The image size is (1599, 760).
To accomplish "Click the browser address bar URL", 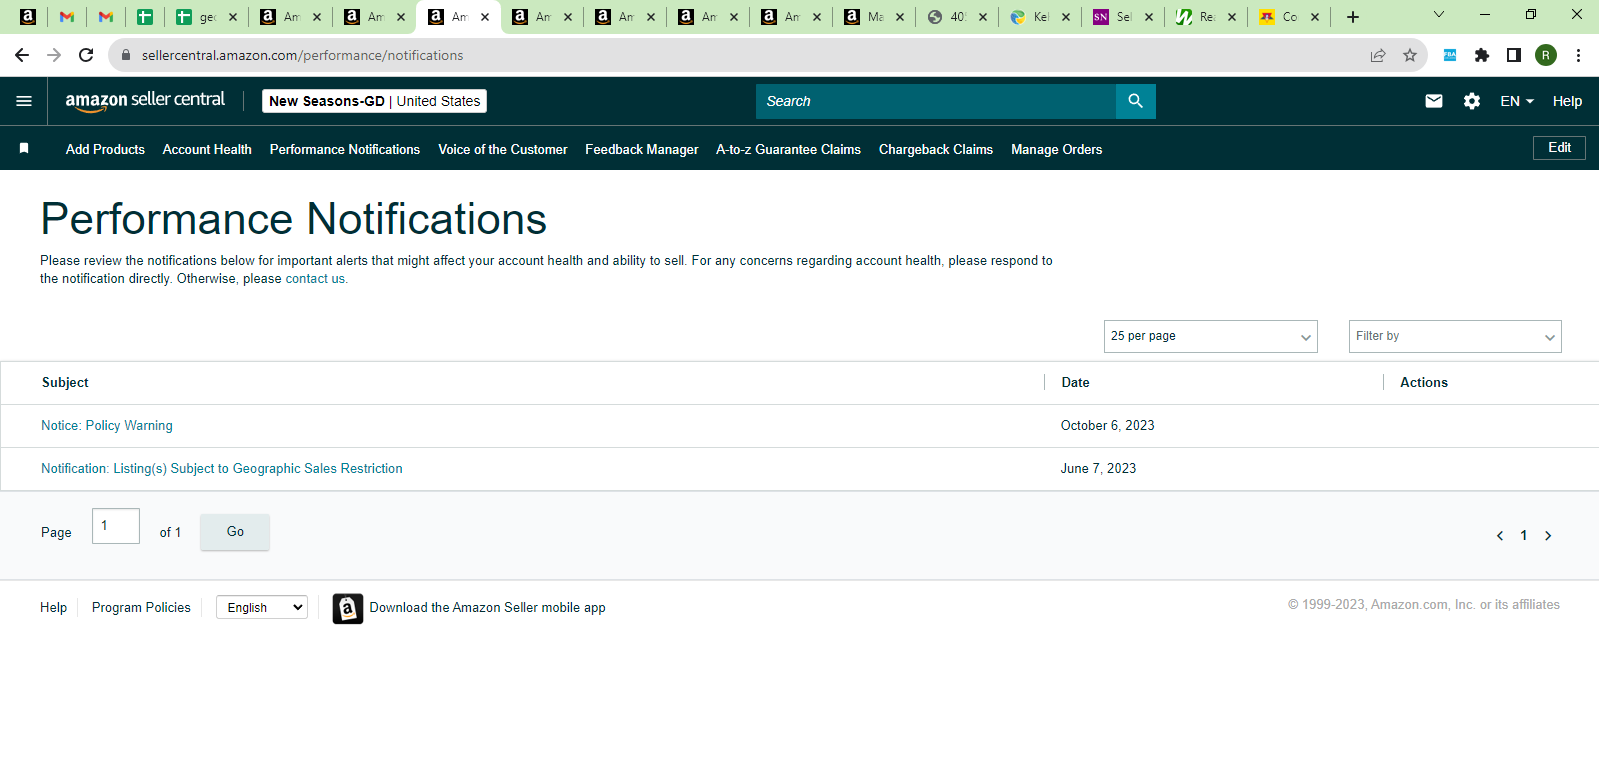I will (x=302, y=55).
